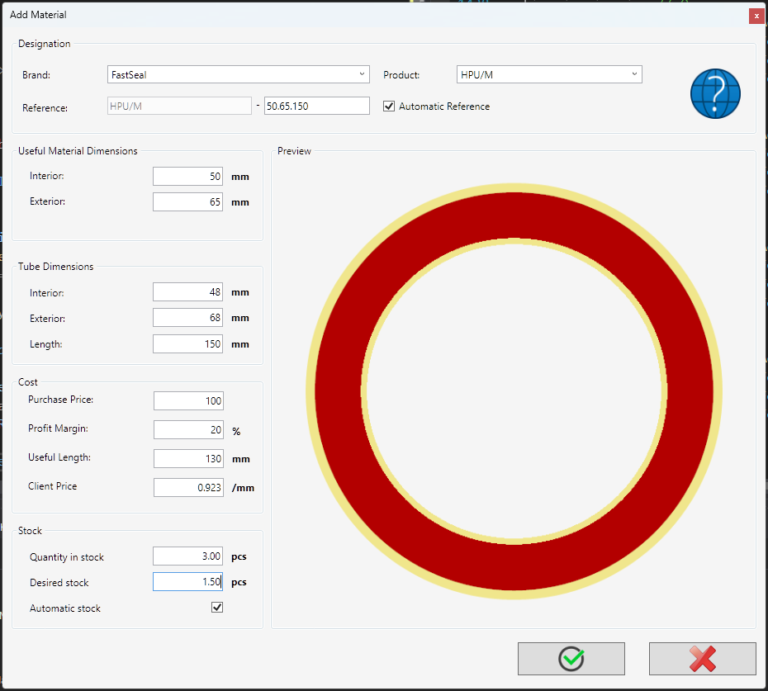The image size is (768, 691).
Task: Click the Client Price field showing 0.923
Action: pyautogui.click(x=189, y=487)
